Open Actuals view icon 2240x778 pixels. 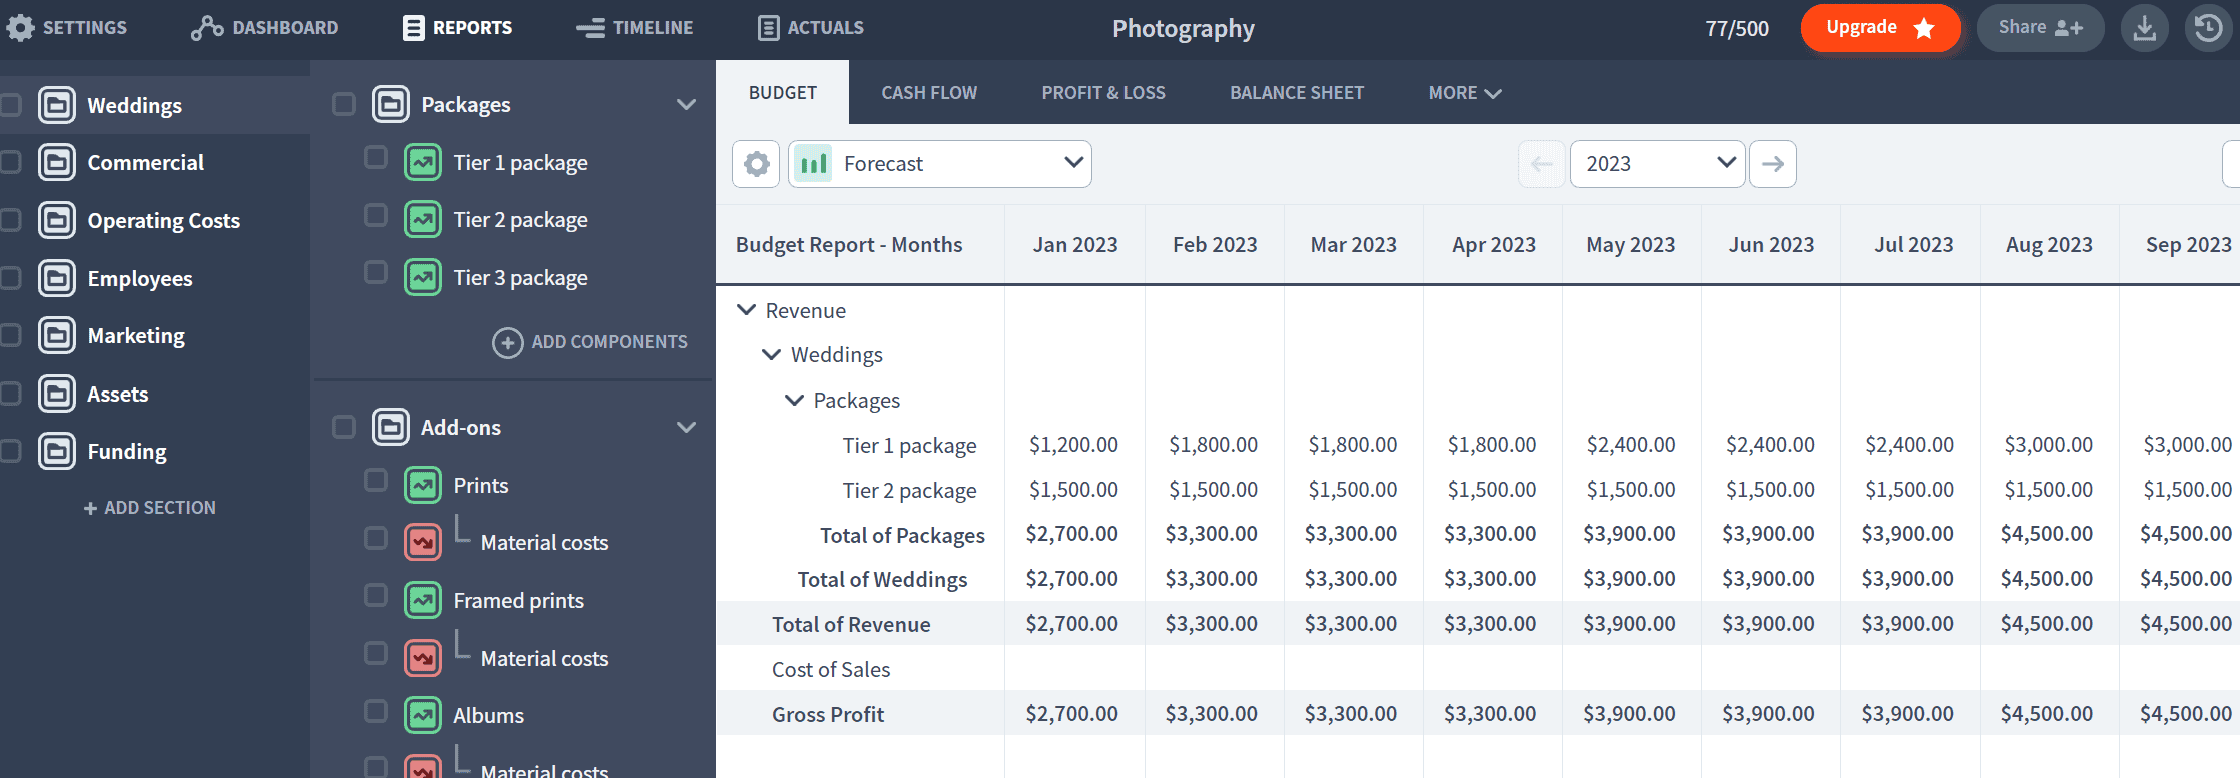click(768, 27)
